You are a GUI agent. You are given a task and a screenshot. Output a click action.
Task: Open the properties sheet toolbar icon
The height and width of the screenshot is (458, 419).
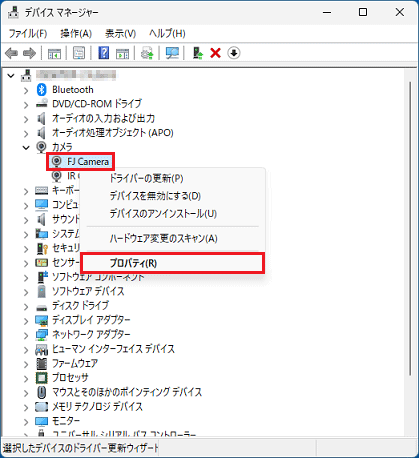click(x=79, y=53)
